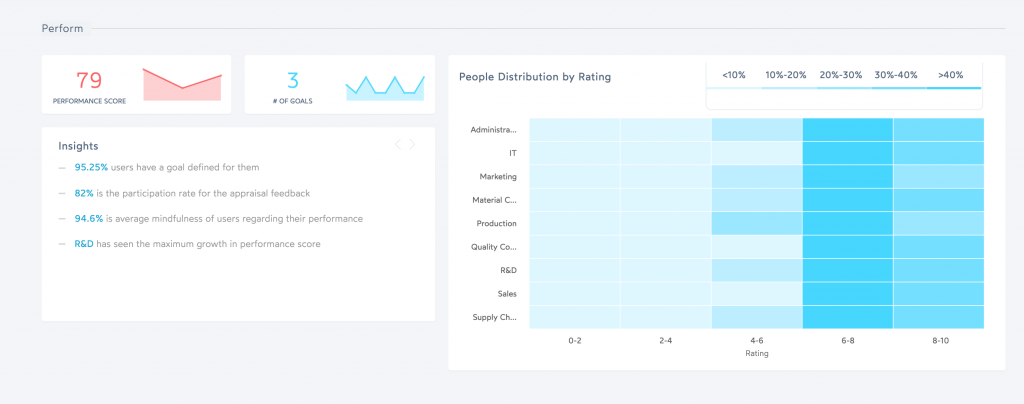1024x404 pixels.
Task: Open the R&D link in Insights
Action: click(84, 243)
